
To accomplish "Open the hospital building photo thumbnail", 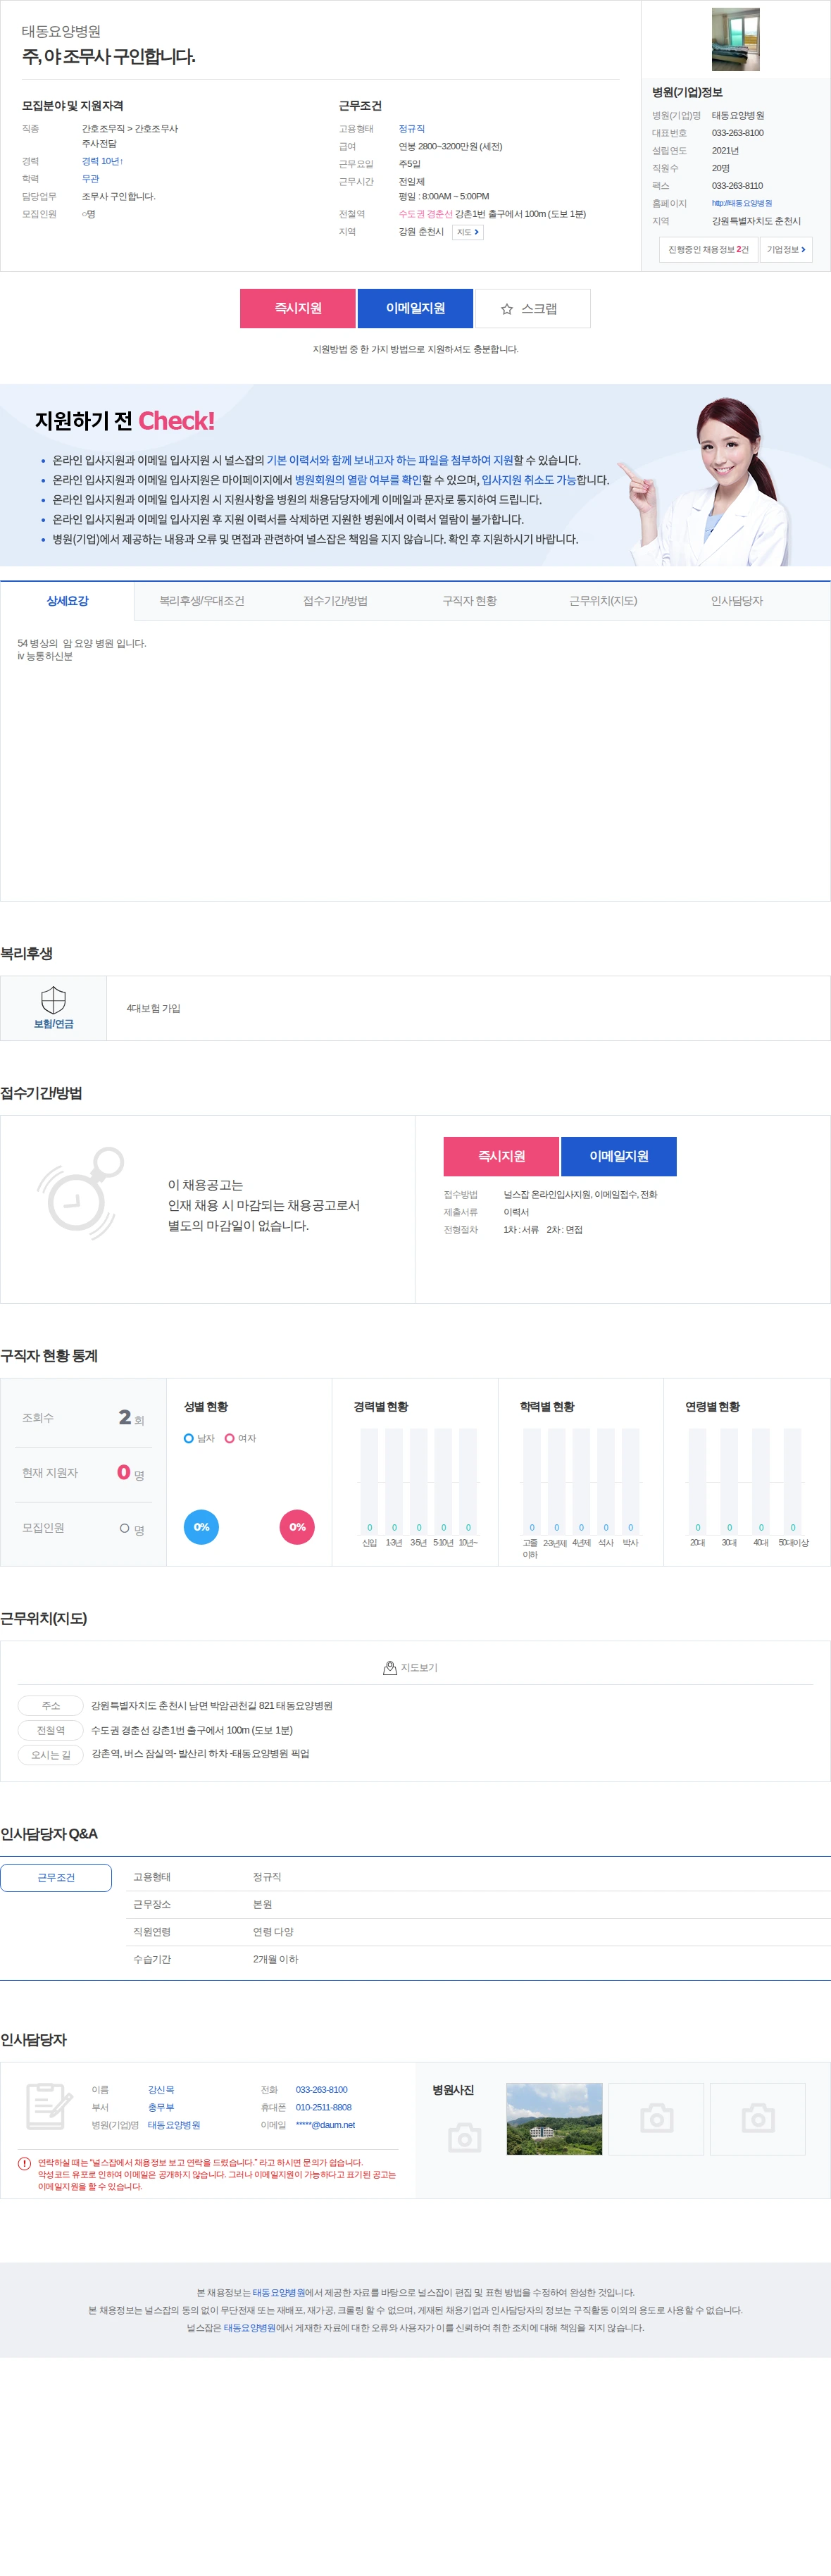I will (x=554, y=2119).
